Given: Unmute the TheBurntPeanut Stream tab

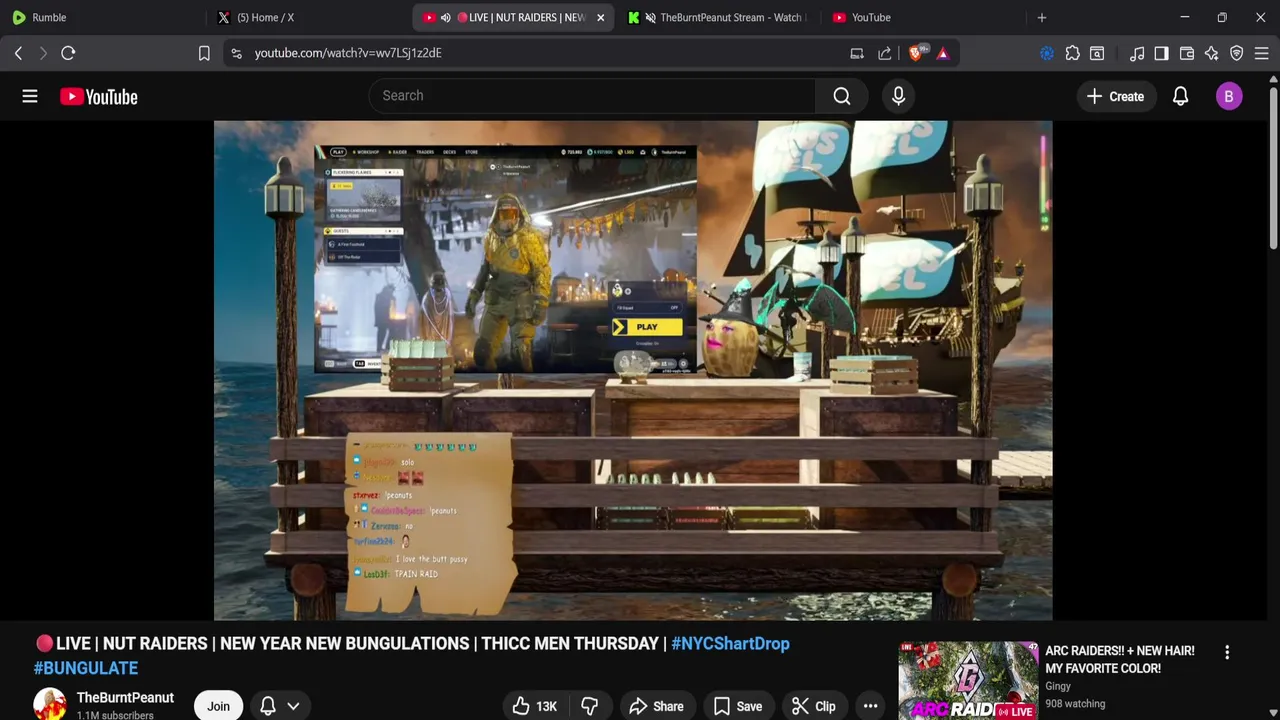Looking at the screenshot, I should (651, 17).
